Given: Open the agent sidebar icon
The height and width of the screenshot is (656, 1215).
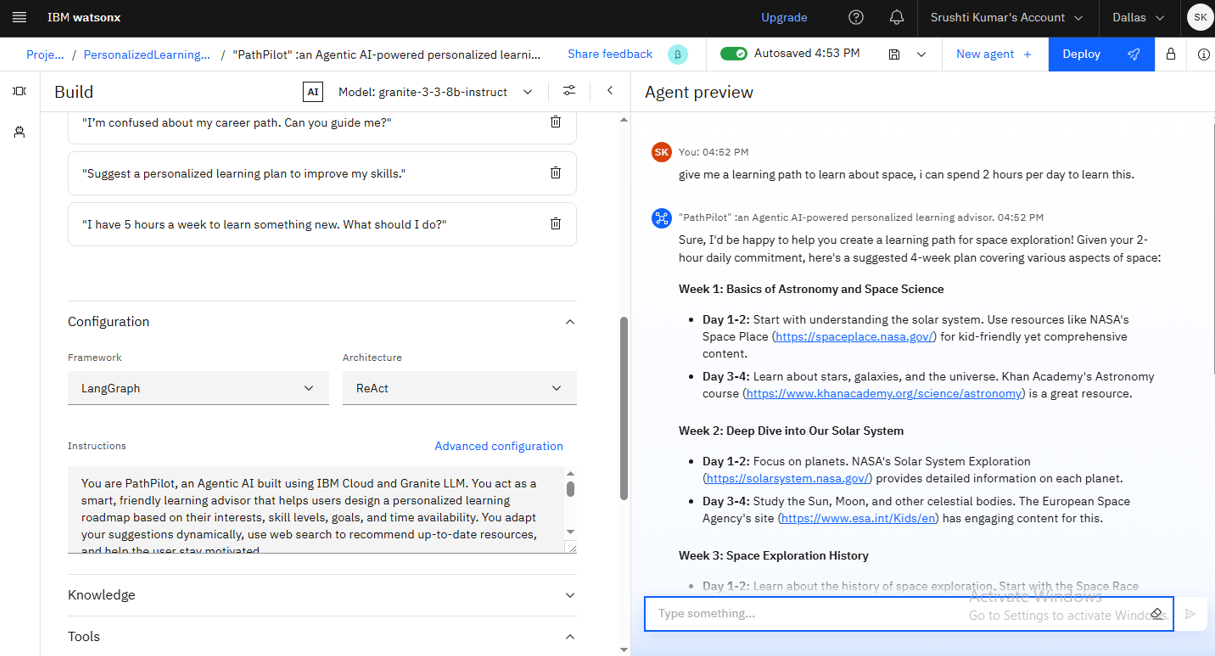Looking at the screenshot, I should point(19,131).
